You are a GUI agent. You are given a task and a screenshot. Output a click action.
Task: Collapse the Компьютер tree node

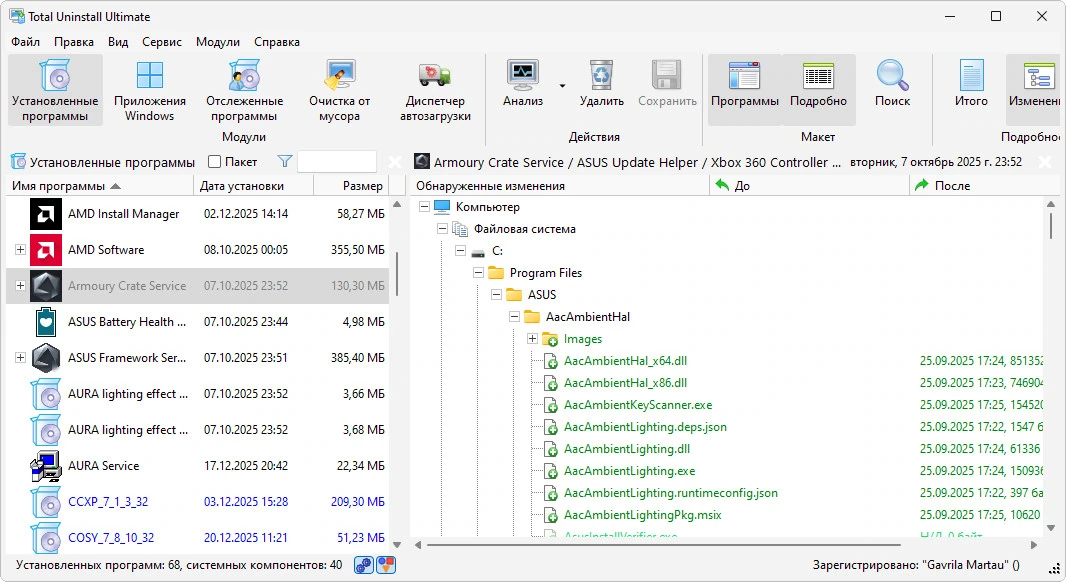(424, 207)
